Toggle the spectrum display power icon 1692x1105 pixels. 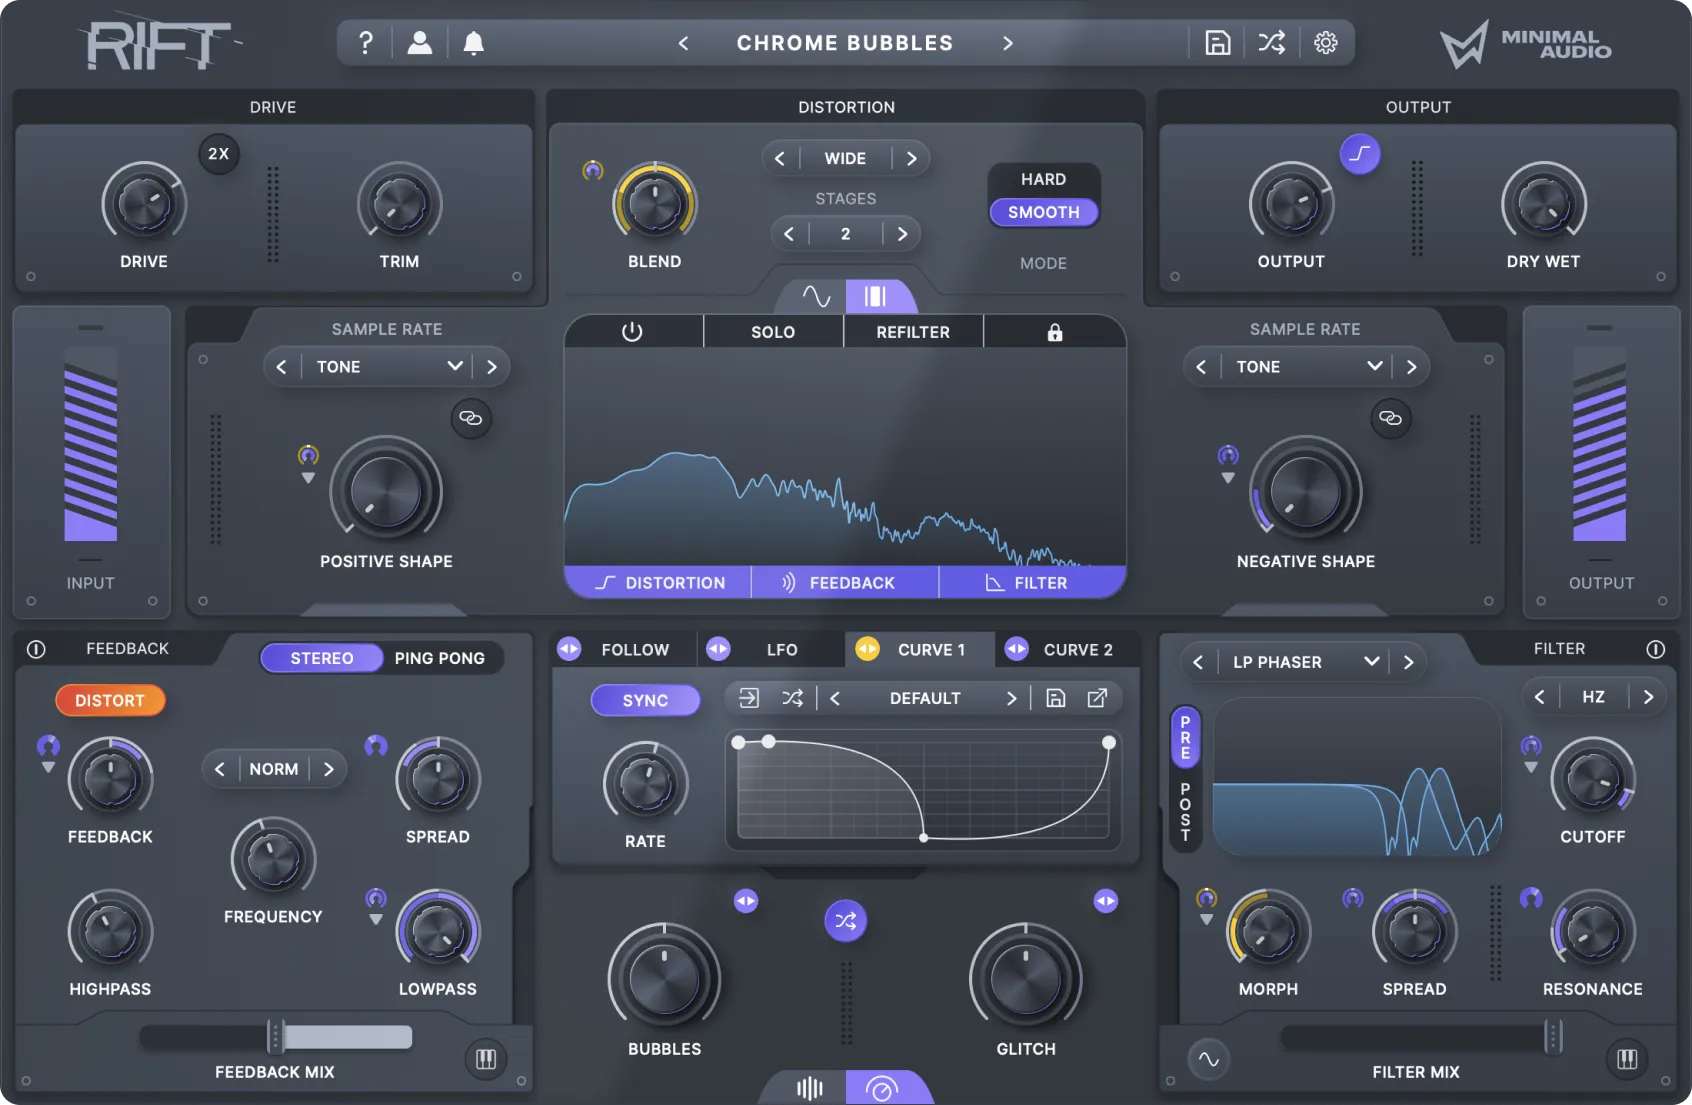coord(632,332)
